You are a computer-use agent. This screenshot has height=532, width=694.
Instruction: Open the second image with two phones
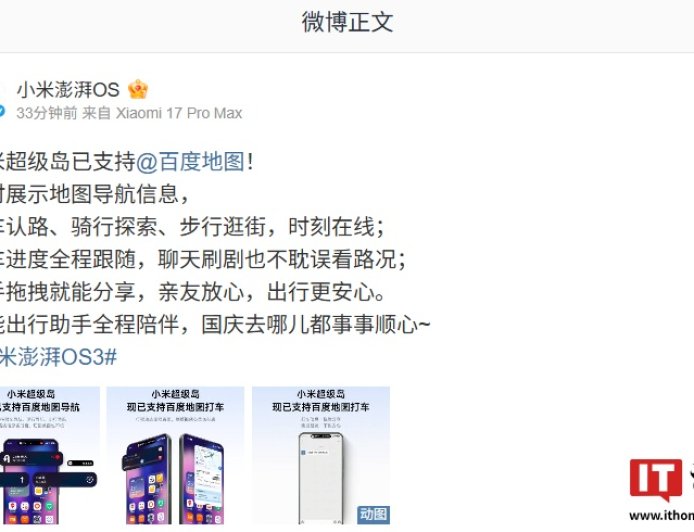175,455
